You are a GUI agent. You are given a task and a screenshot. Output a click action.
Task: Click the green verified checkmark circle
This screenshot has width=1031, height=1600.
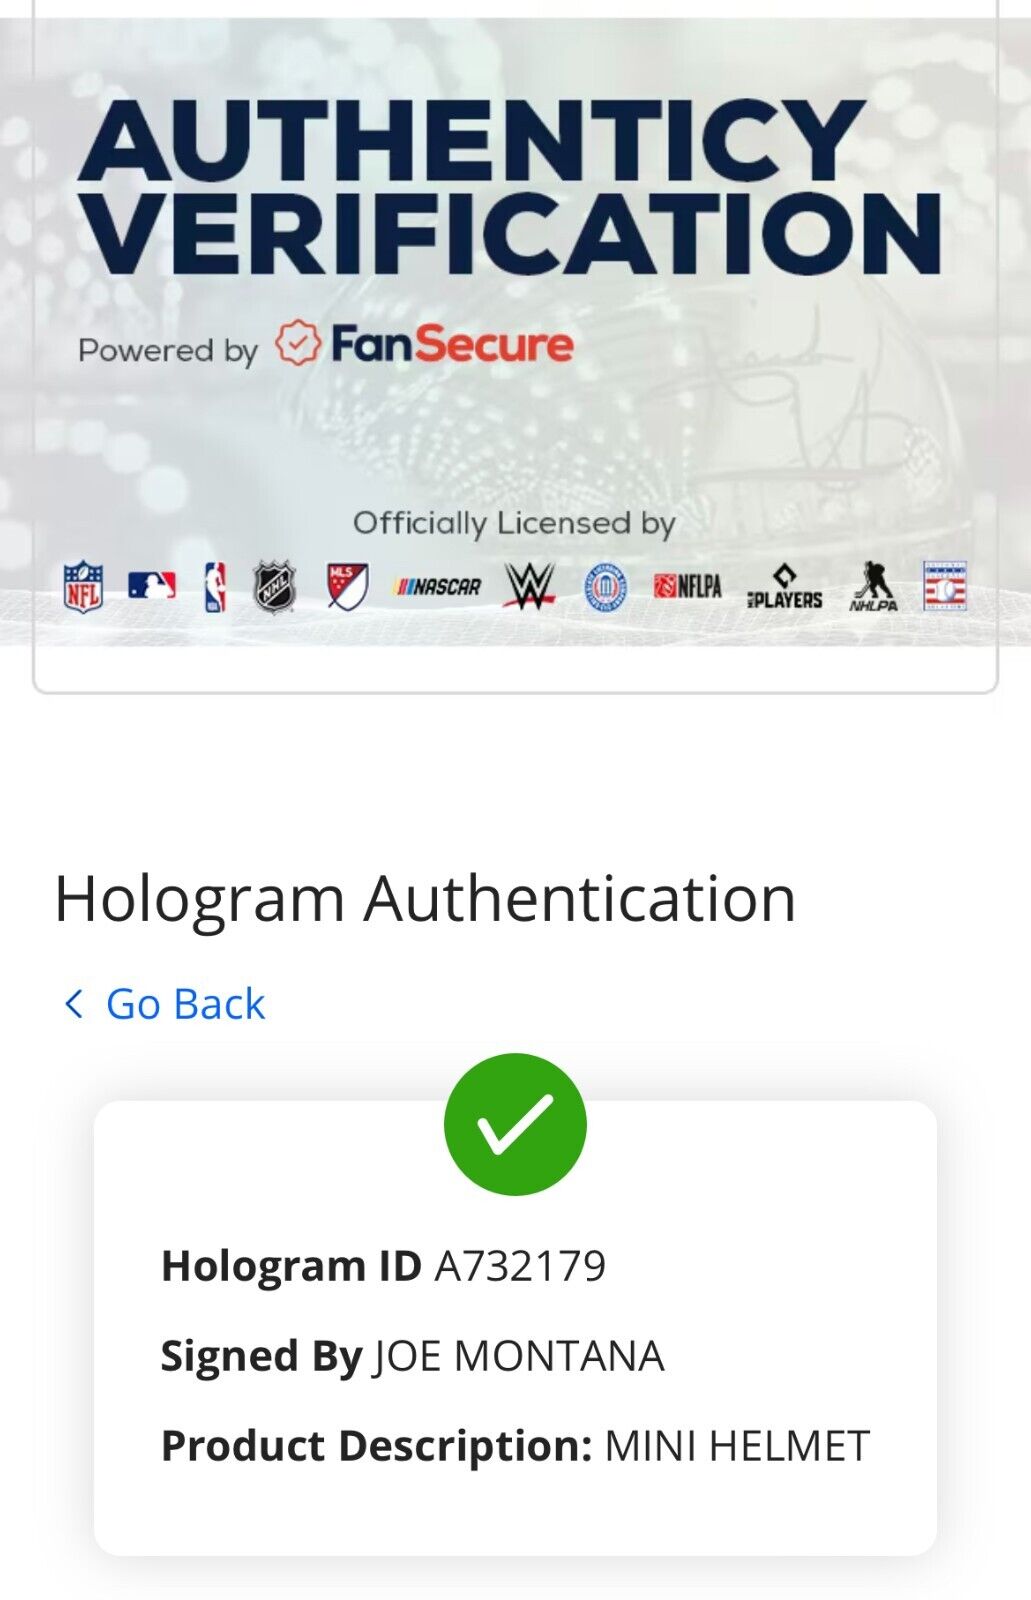click(x=515, y=1124)
